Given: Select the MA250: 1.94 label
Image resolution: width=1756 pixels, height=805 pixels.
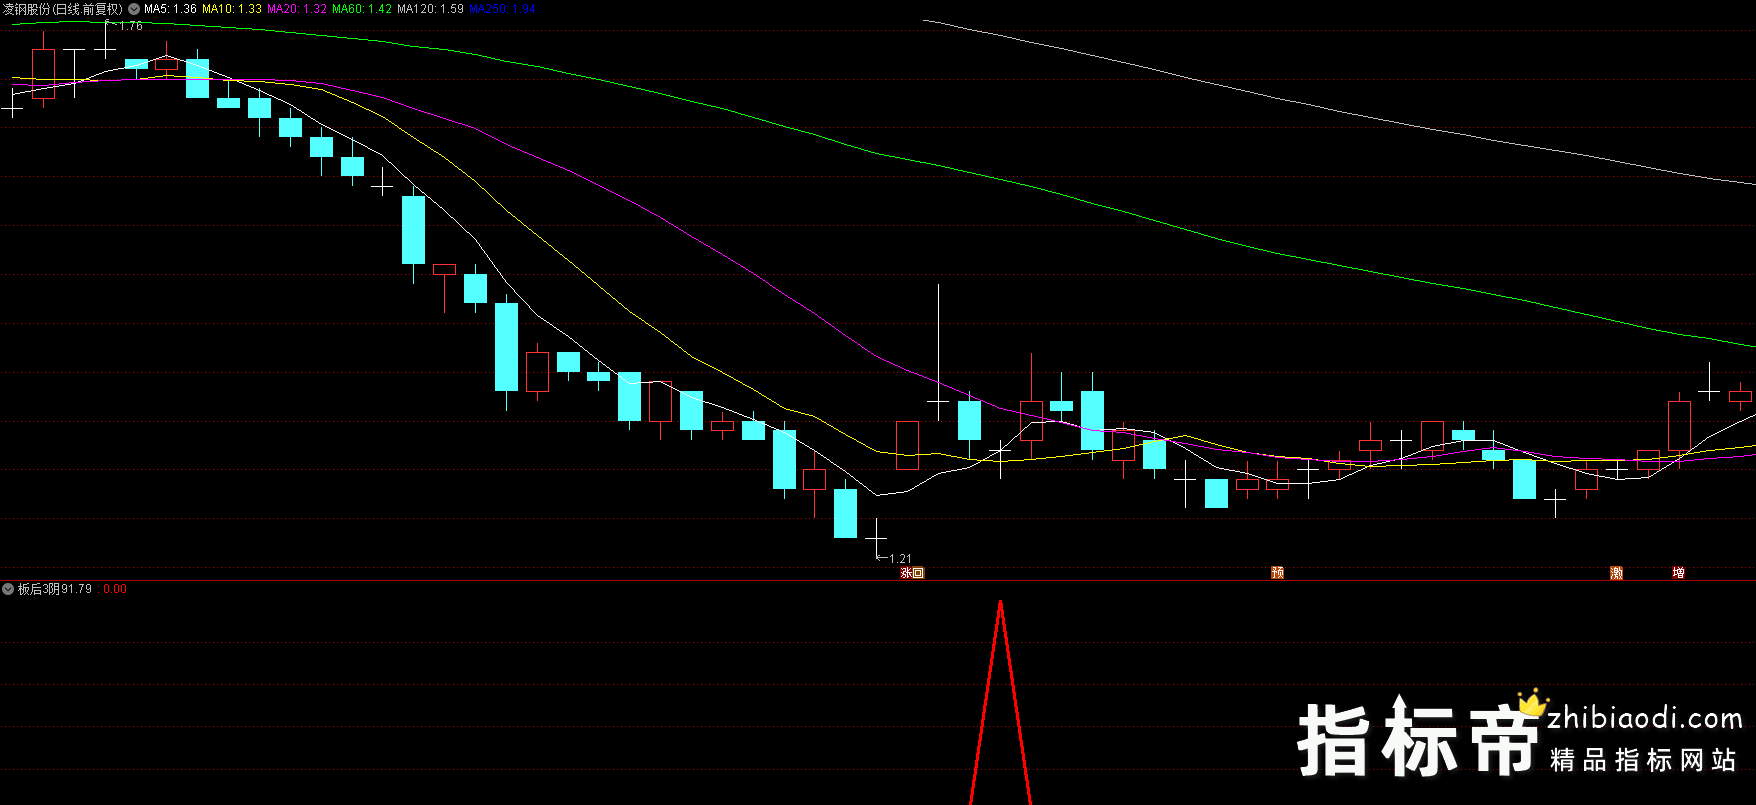Looking at the screenshot, I should 502,9.
